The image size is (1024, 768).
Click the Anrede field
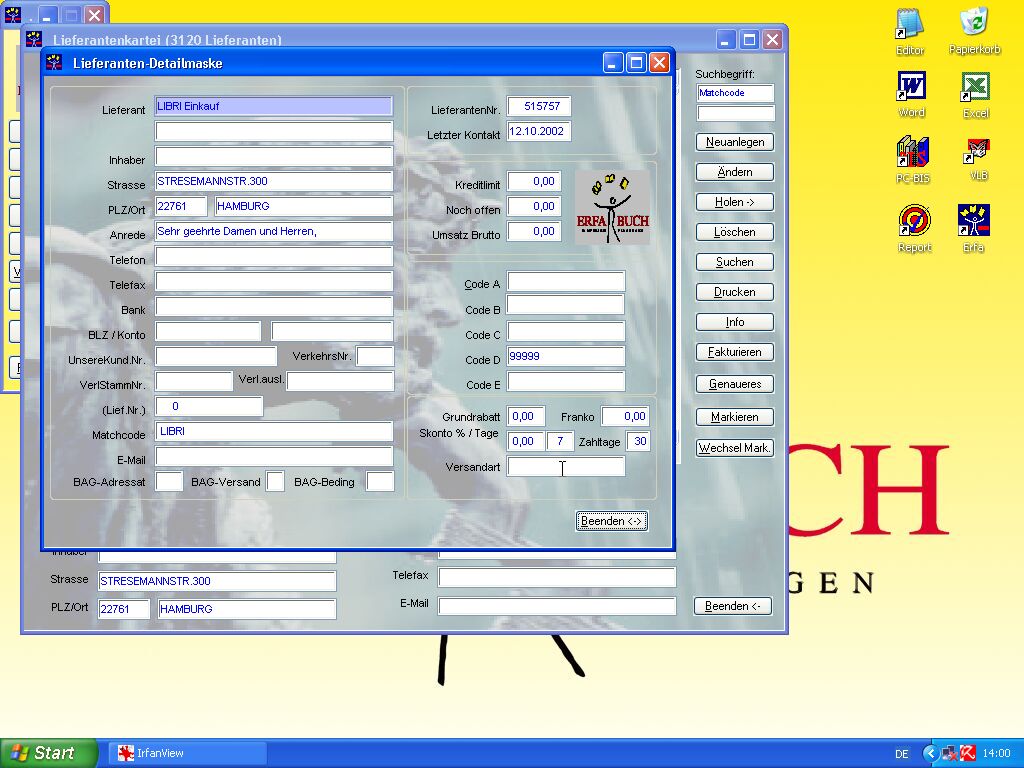pos(274,231)
